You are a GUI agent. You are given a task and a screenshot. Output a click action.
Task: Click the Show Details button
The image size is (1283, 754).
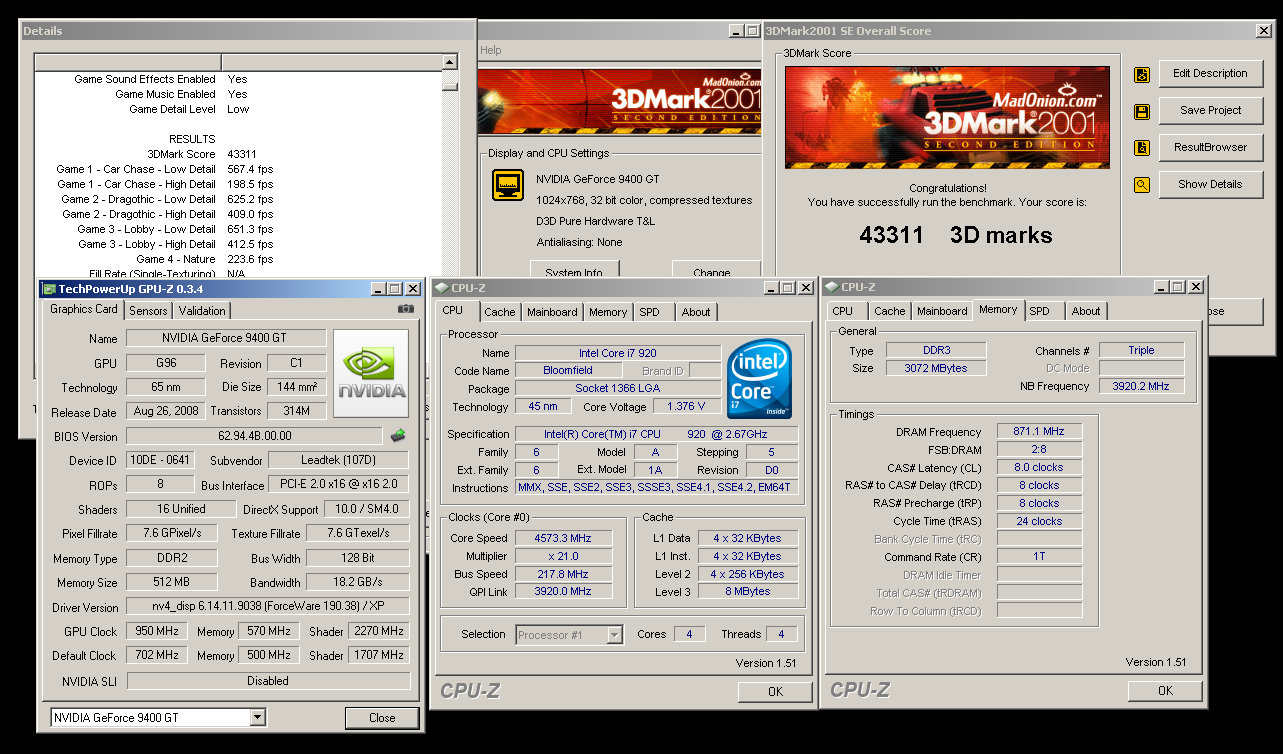[1211, 184]
